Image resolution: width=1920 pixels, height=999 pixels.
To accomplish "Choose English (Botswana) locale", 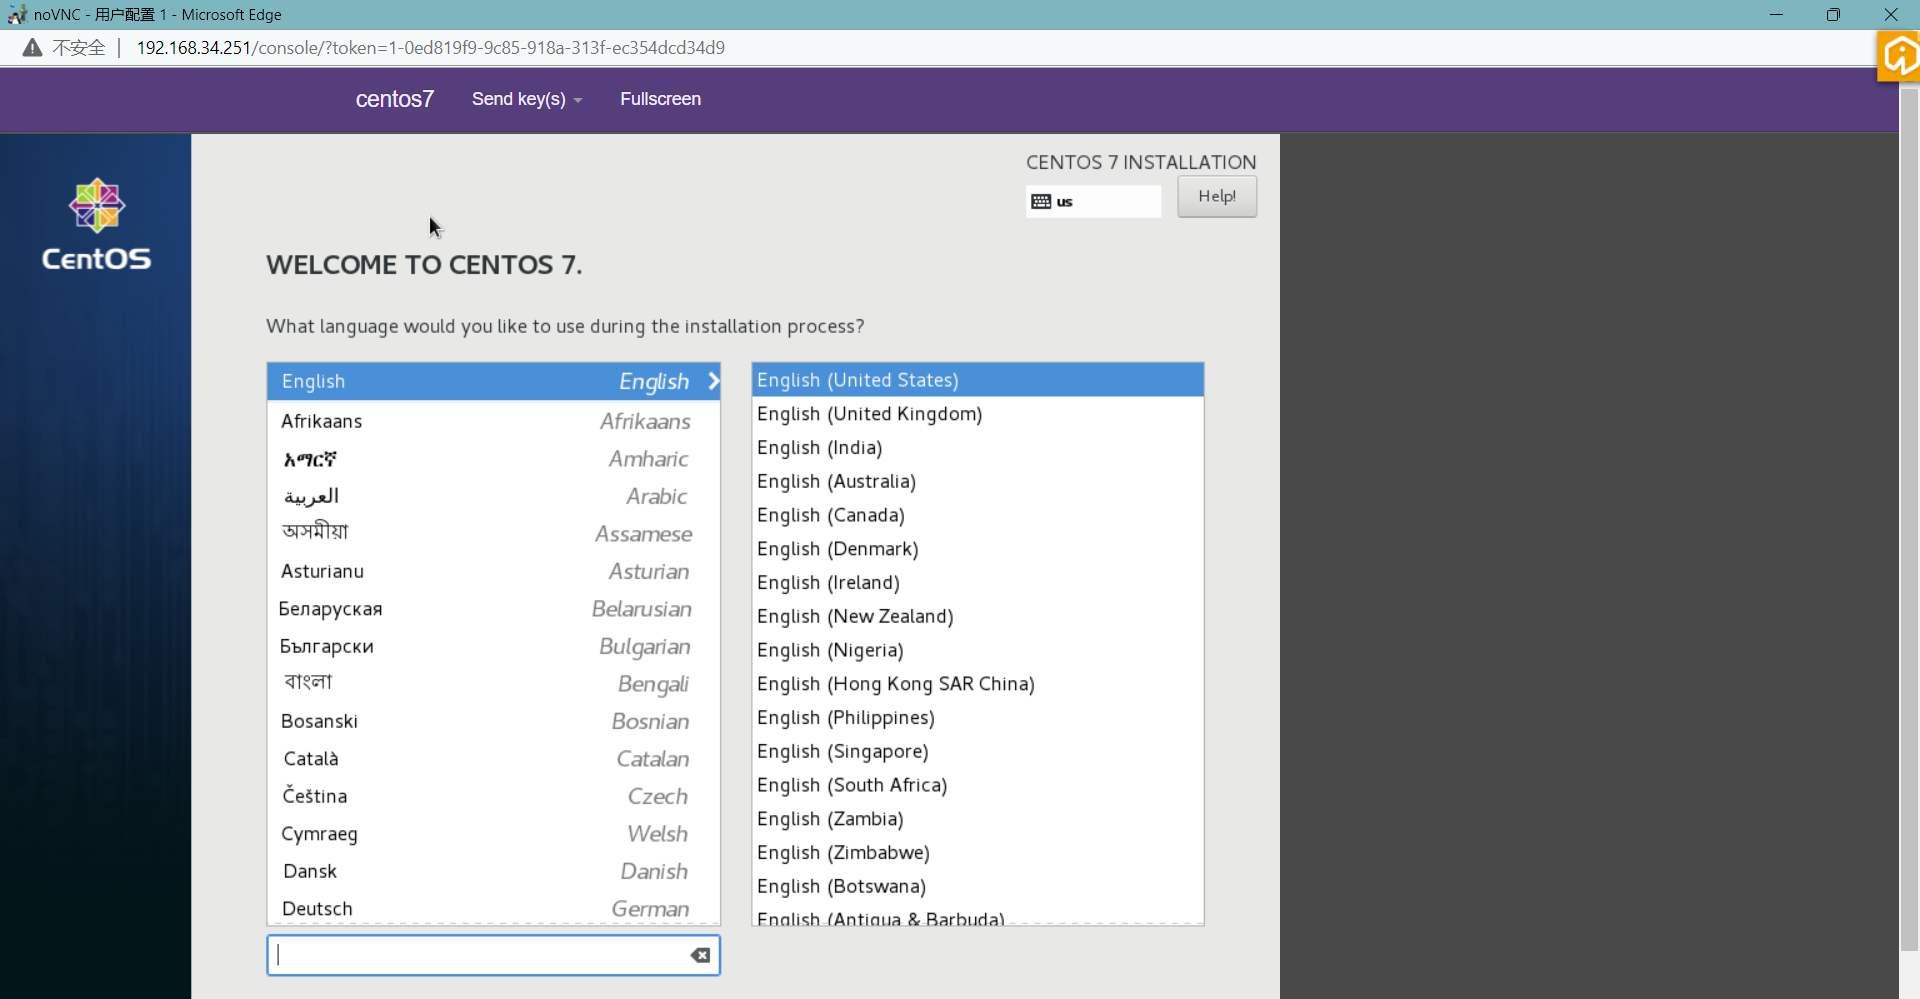I will pos(977,886).
